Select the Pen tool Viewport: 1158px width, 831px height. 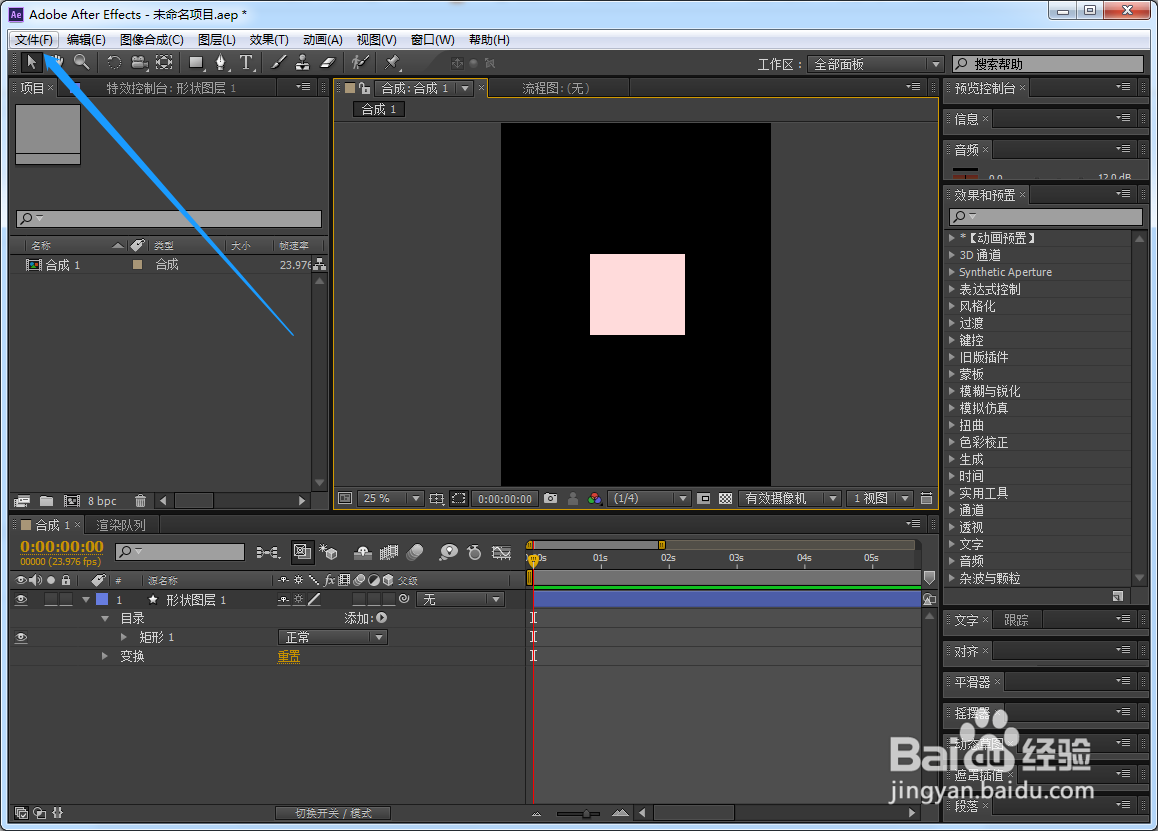(x=221, y=63)
